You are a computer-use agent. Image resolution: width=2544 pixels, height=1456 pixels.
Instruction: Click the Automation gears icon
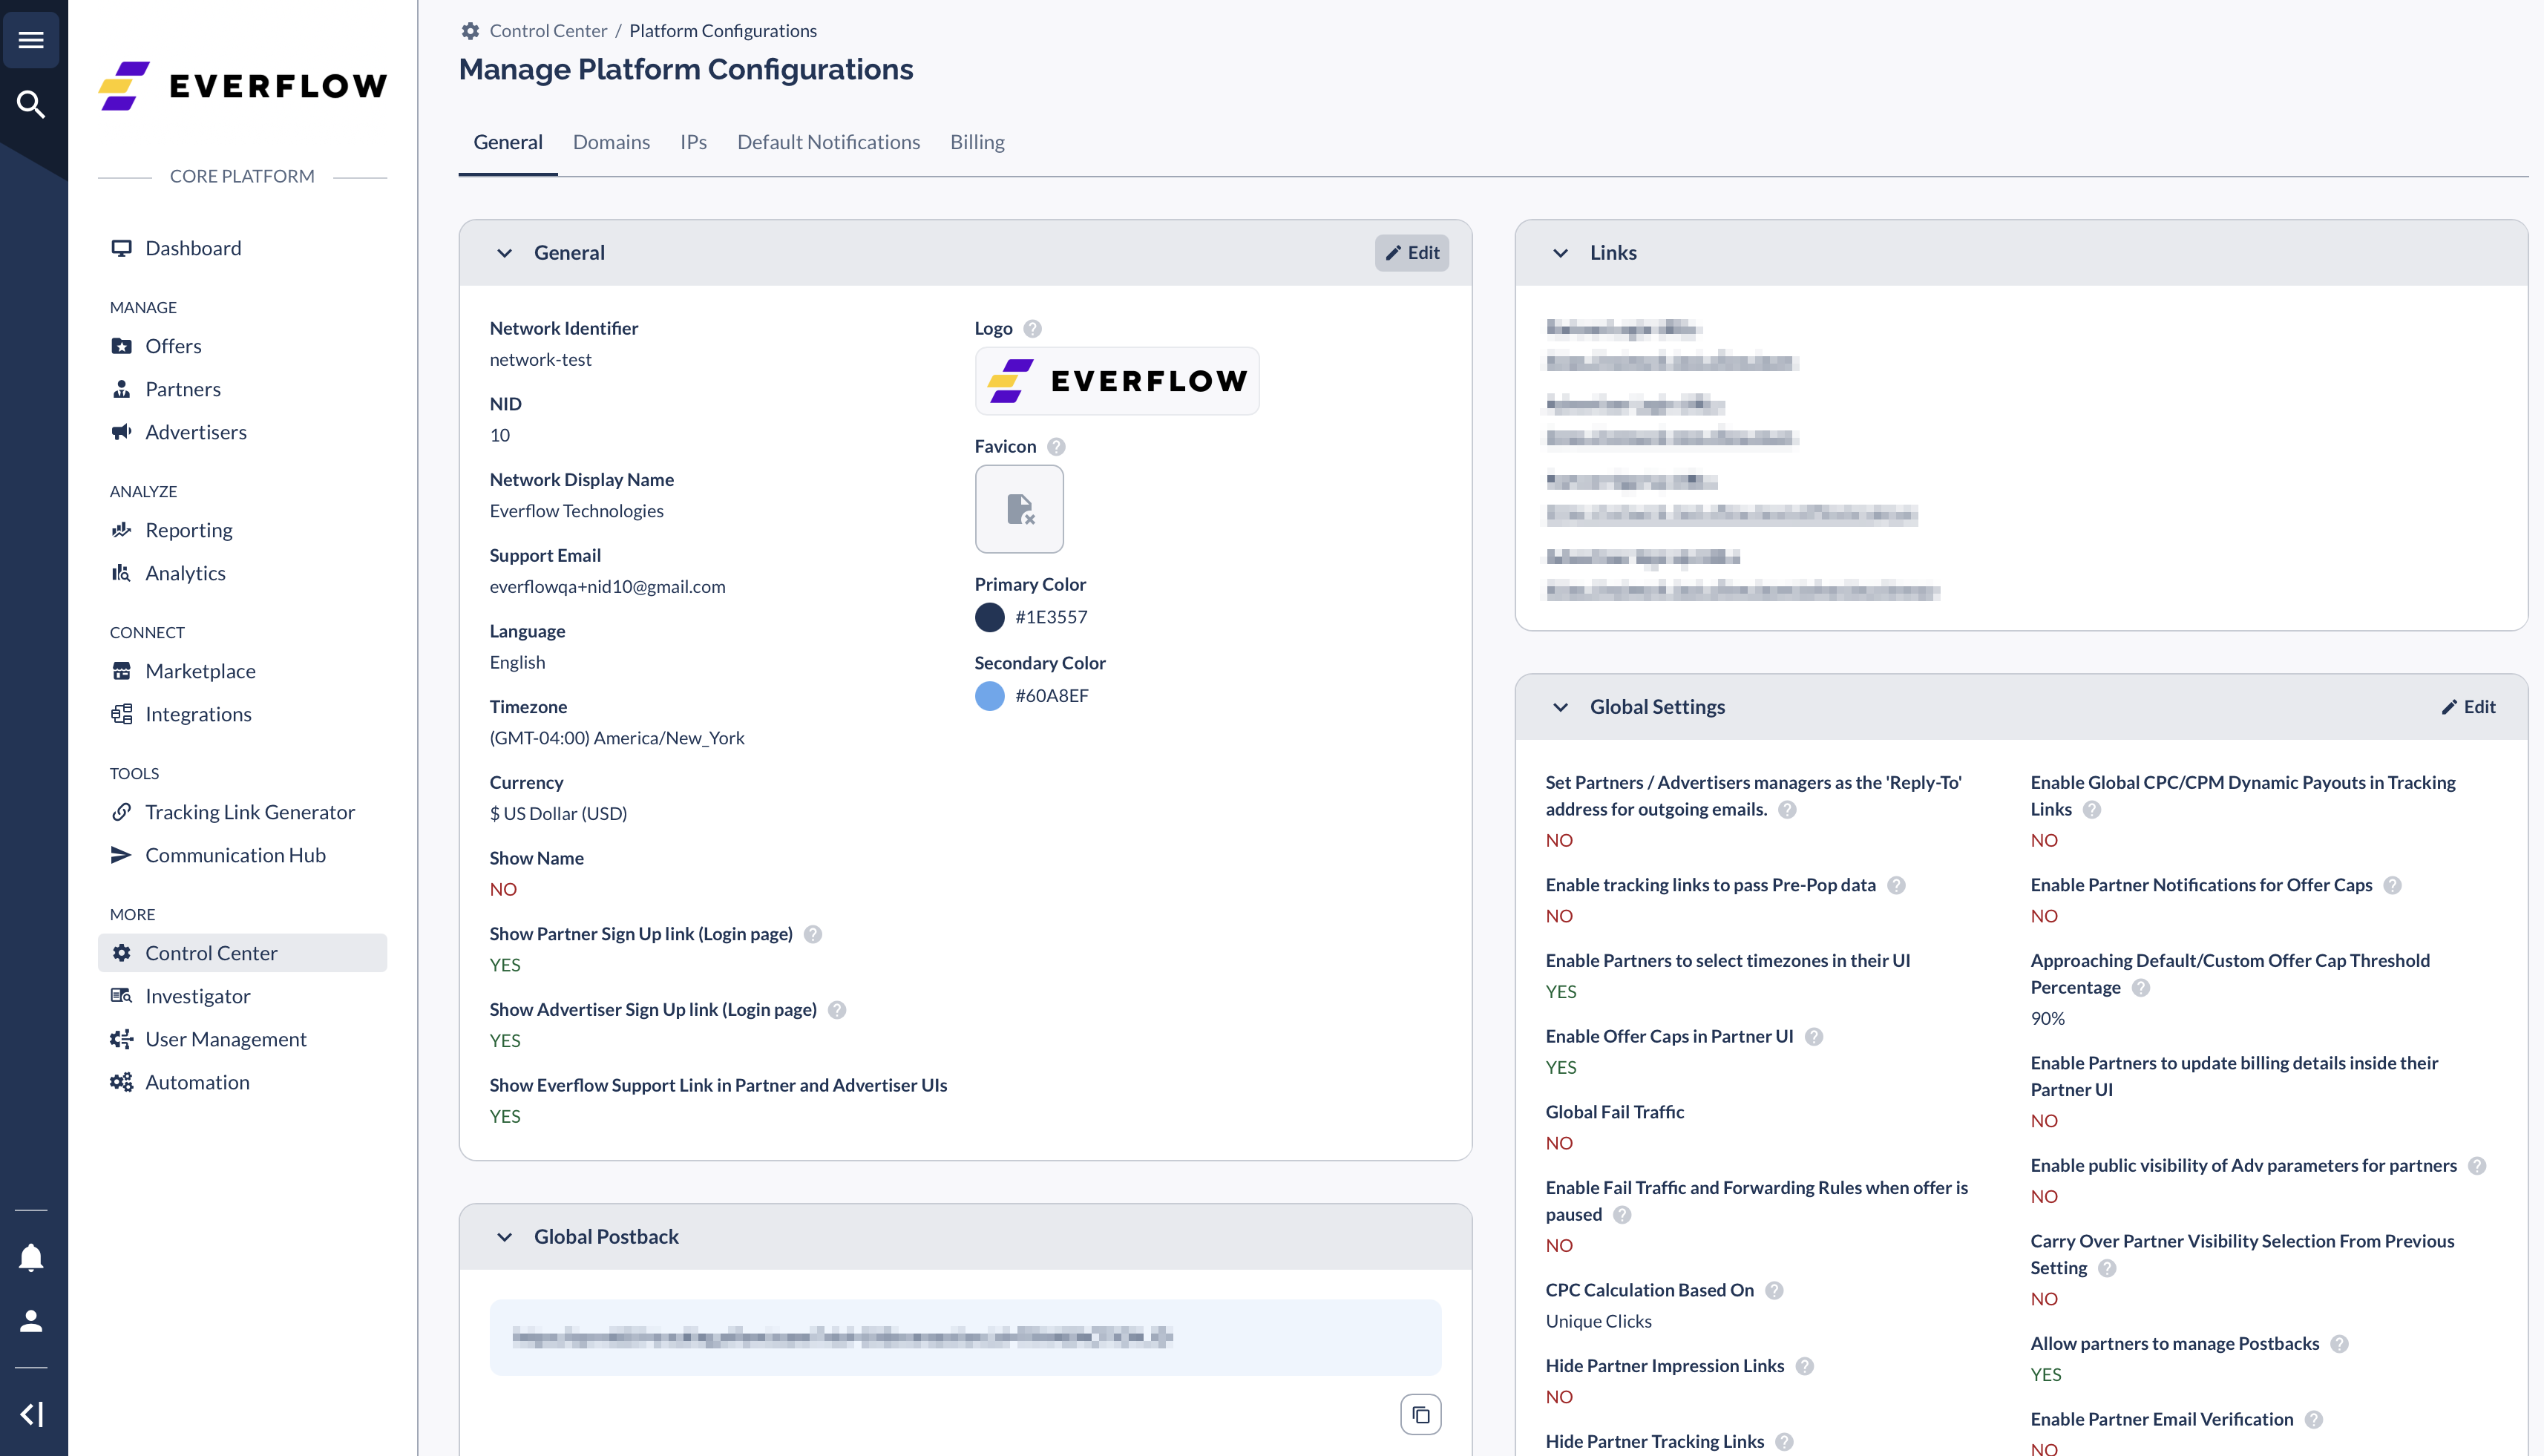(x=121, y=1082)
